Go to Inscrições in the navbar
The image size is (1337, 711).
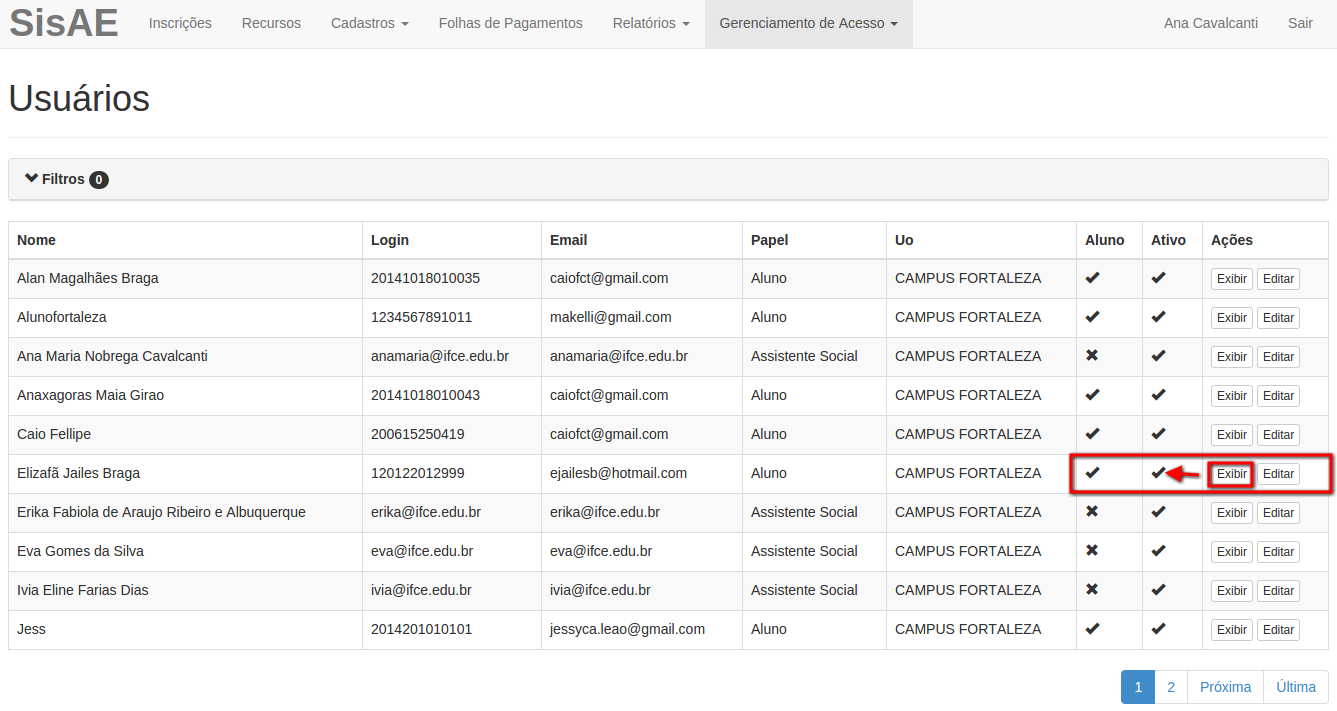(180, 23)
